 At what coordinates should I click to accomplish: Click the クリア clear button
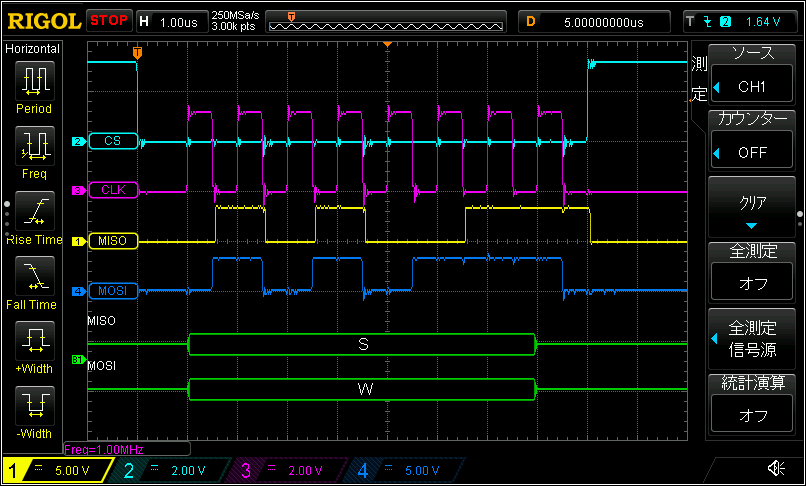[x=752, y=208]
